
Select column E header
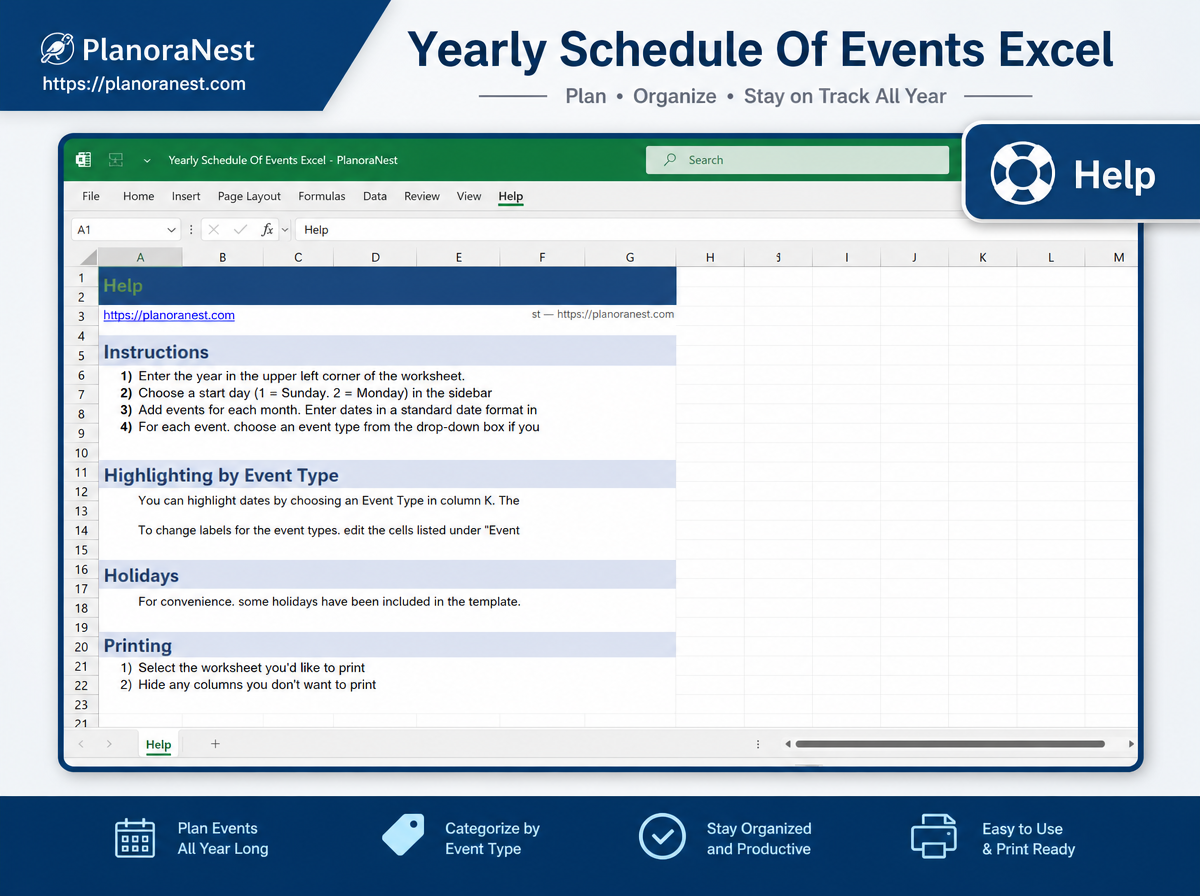click(459, 258)
